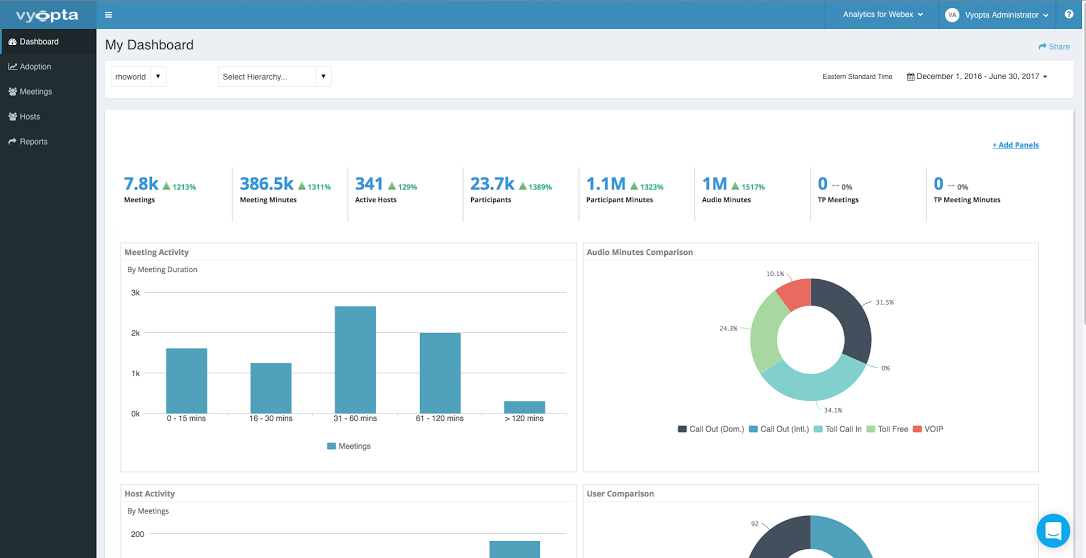Open the Select Hierarchy dropdown
Screen dimensions: 1086x558
point(275,77)
